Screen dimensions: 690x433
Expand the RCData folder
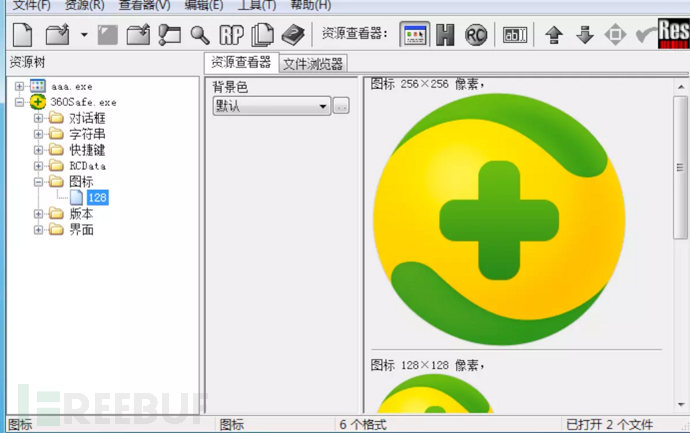38,166
